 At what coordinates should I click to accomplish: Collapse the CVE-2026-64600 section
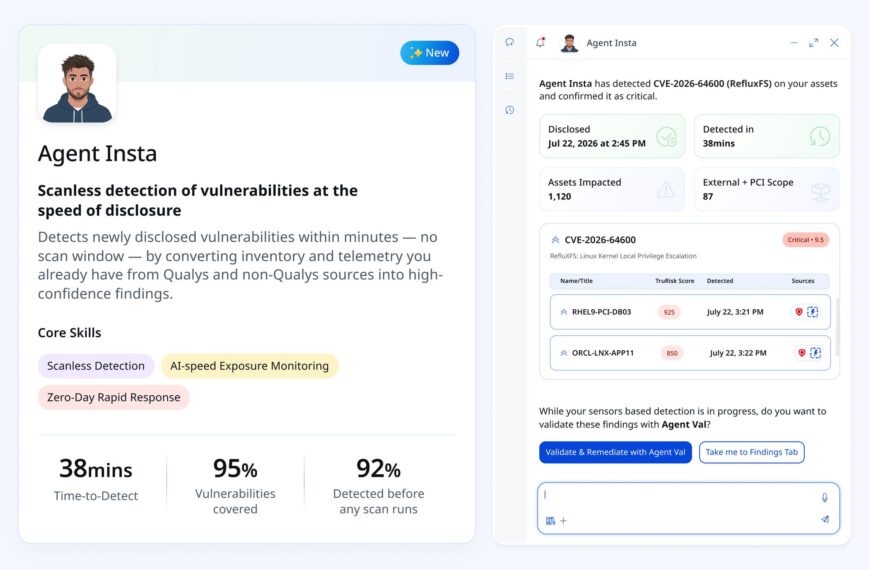tap(555, 240)
